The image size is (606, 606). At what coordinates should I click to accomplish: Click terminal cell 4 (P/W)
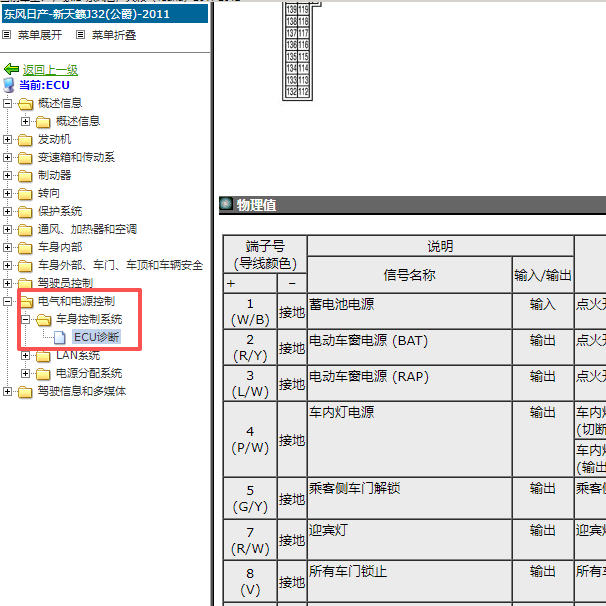point(250,439)
